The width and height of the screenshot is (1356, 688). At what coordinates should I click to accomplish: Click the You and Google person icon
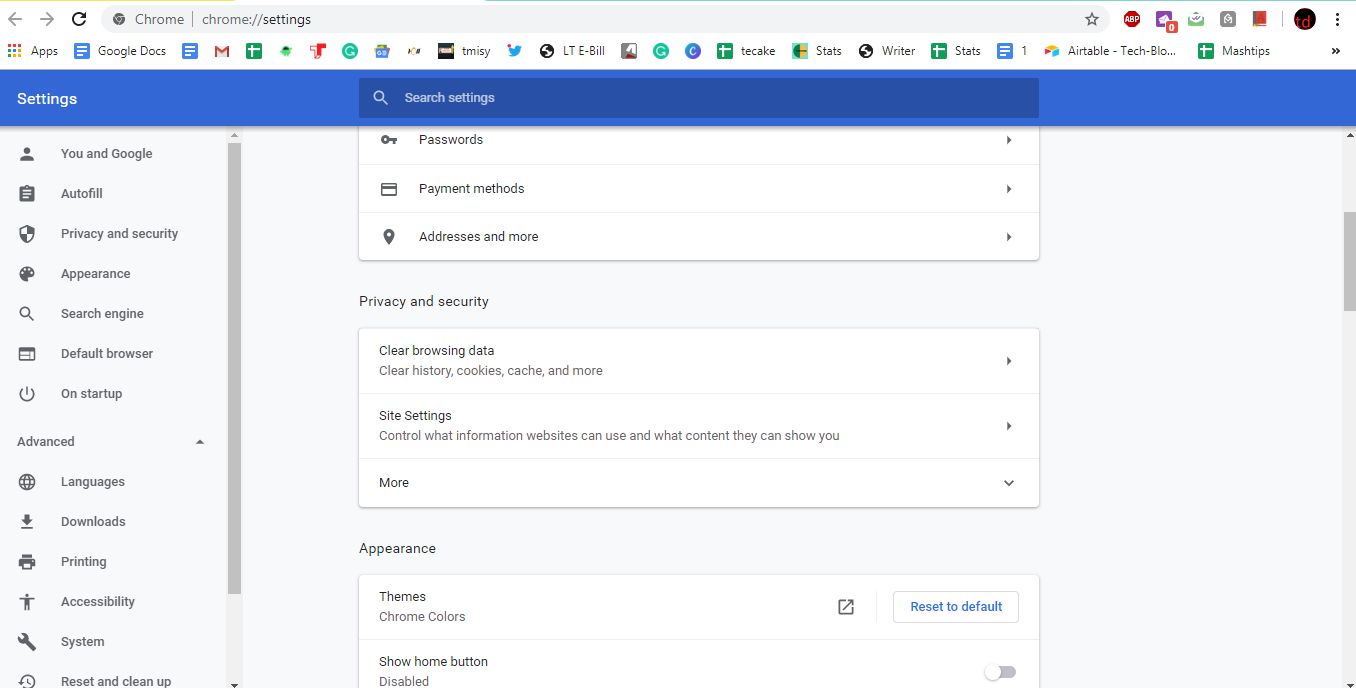coord(27,154)
